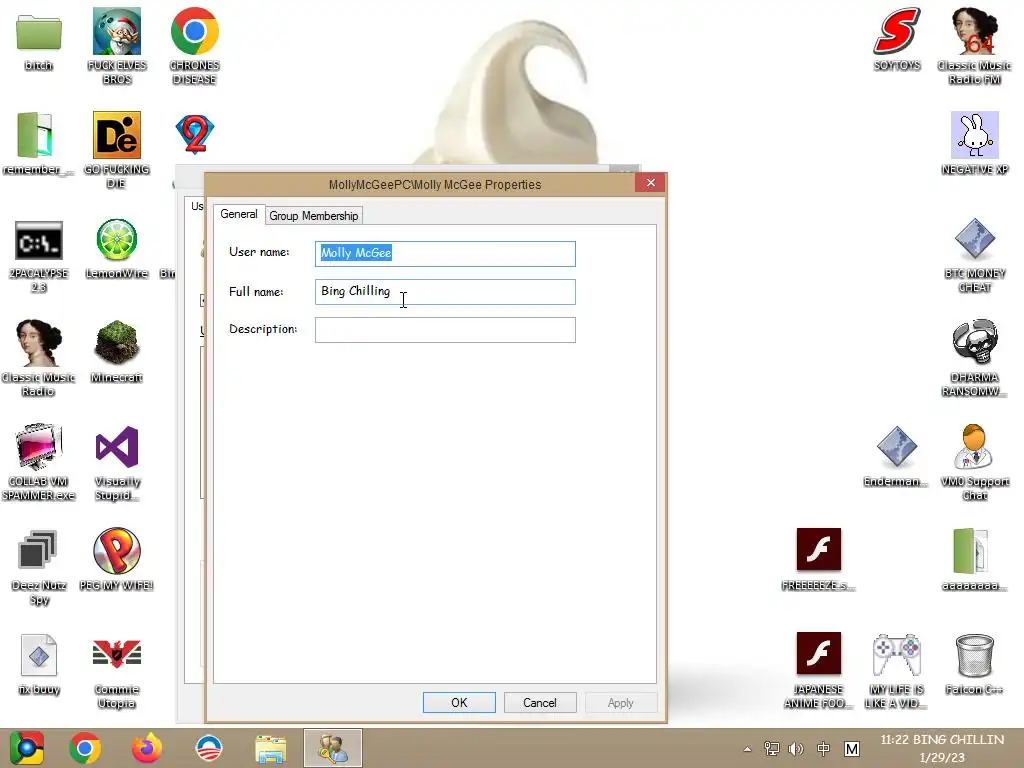The height and width of the screenshot is (768, 1024).
Task: Click the User name field with Molly McGee
Action: click(x=445, y=253)
